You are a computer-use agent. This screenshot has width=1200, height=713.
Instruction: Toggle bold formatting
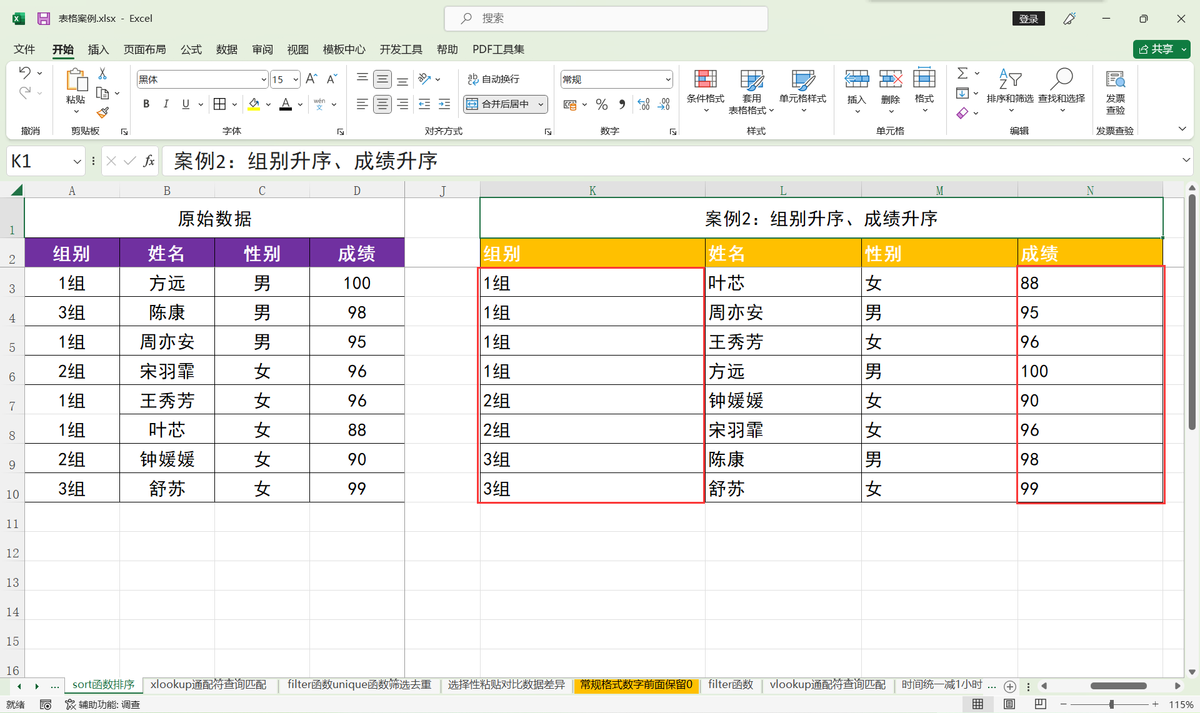tap(146, 104)
